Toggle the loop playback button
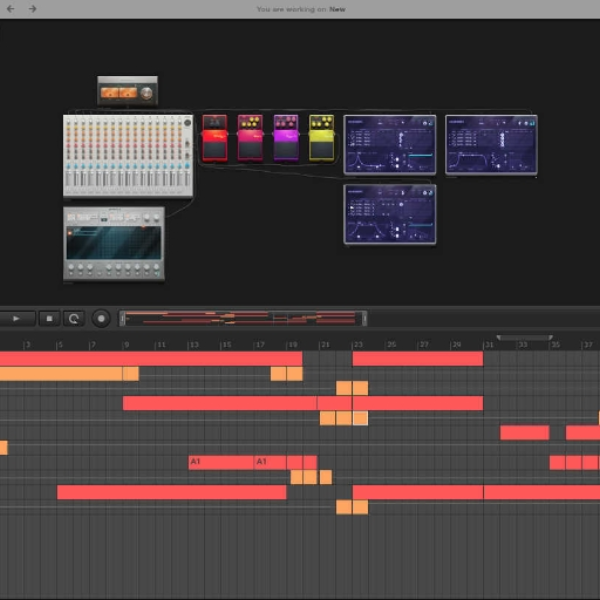The image size is (600, 600). click(73, 318)
